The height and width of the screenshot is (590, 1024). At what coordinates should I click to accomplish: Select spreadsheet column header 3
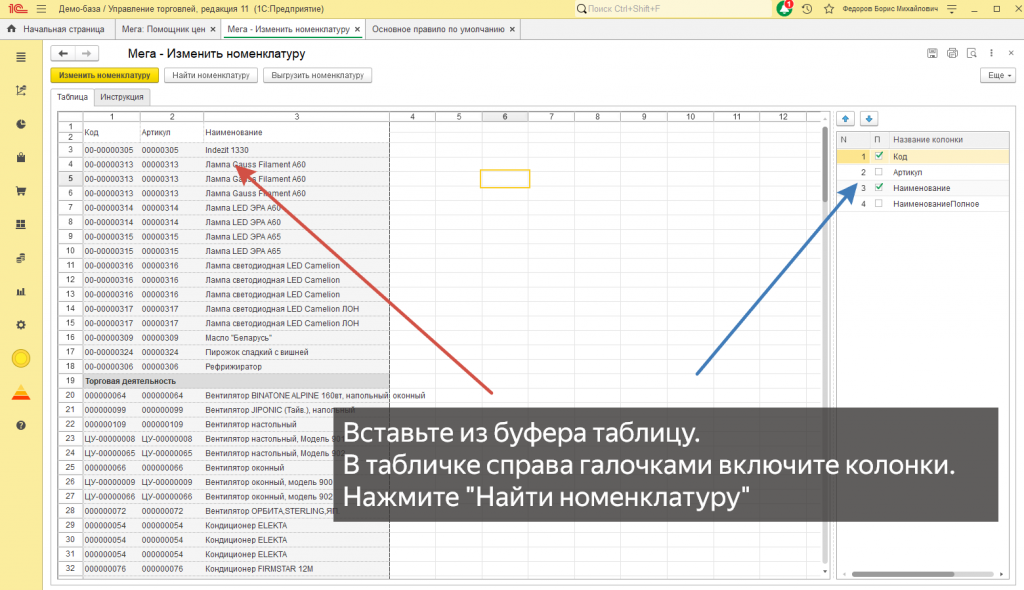pyautogui.click(x=296, y=116)
